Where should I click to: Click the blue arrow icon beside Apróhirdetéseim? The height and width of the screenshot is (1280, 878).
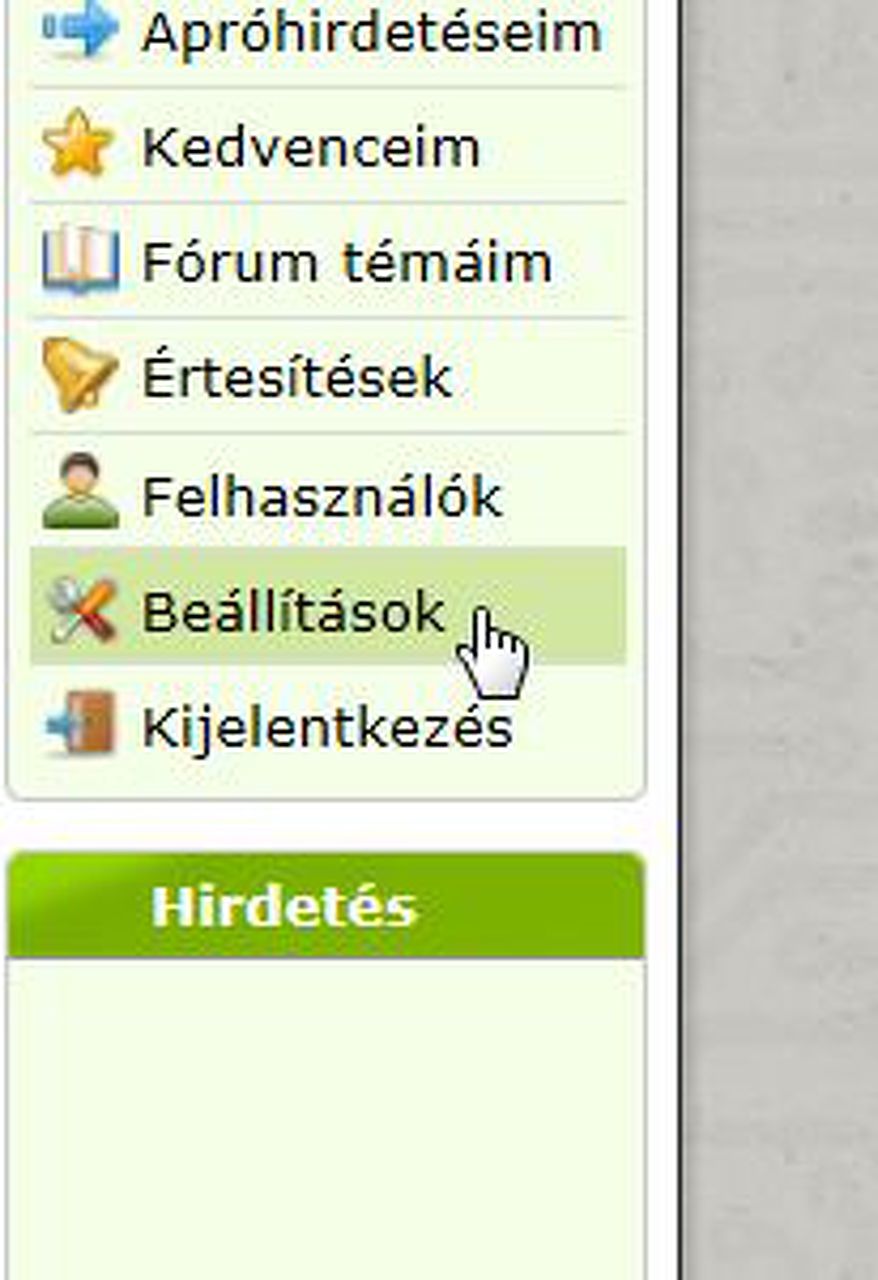point(80,30)
